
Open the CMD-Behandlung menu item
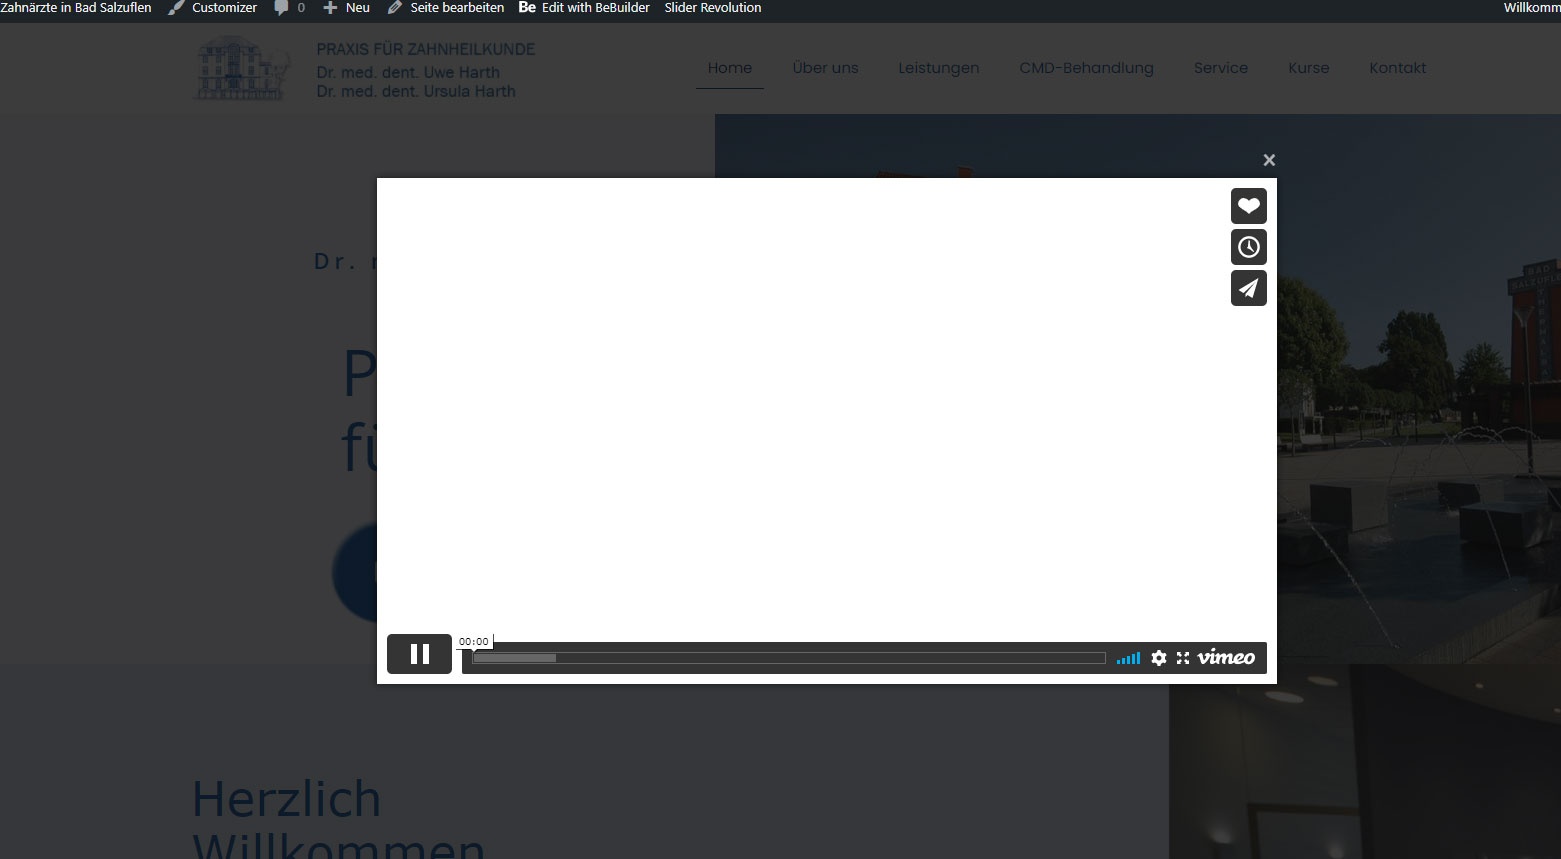coord(1086,68)
